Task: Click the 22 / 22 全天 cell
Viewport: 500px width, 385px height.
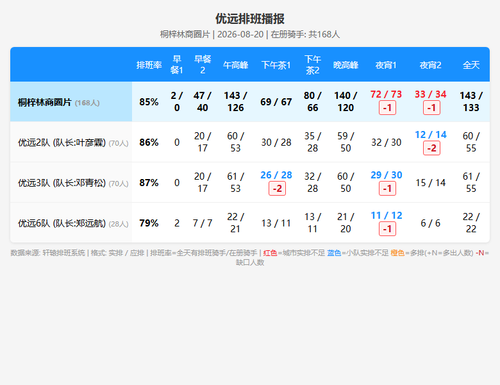Action: (471, 223)
